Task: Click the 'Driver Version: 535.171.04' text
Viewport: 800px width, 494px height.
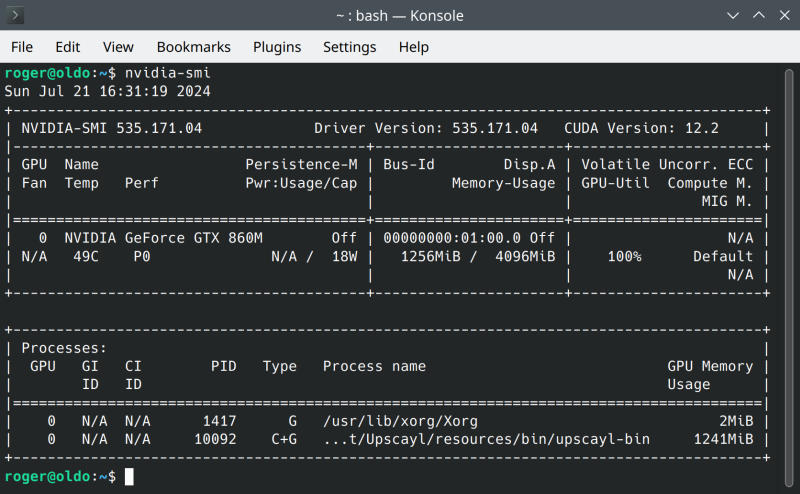Action: (426, 128)
